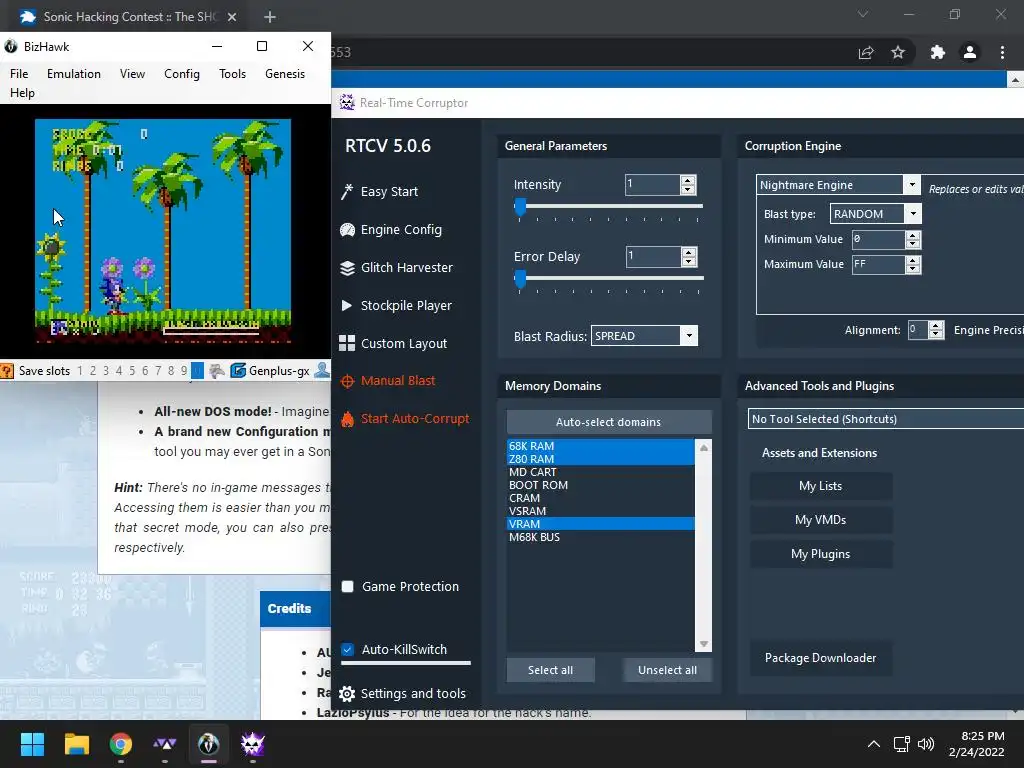This screenshot has width=1024, height=768.
Task: Expand the Nightmare Engine dropdown
Action: pos(912,185)
